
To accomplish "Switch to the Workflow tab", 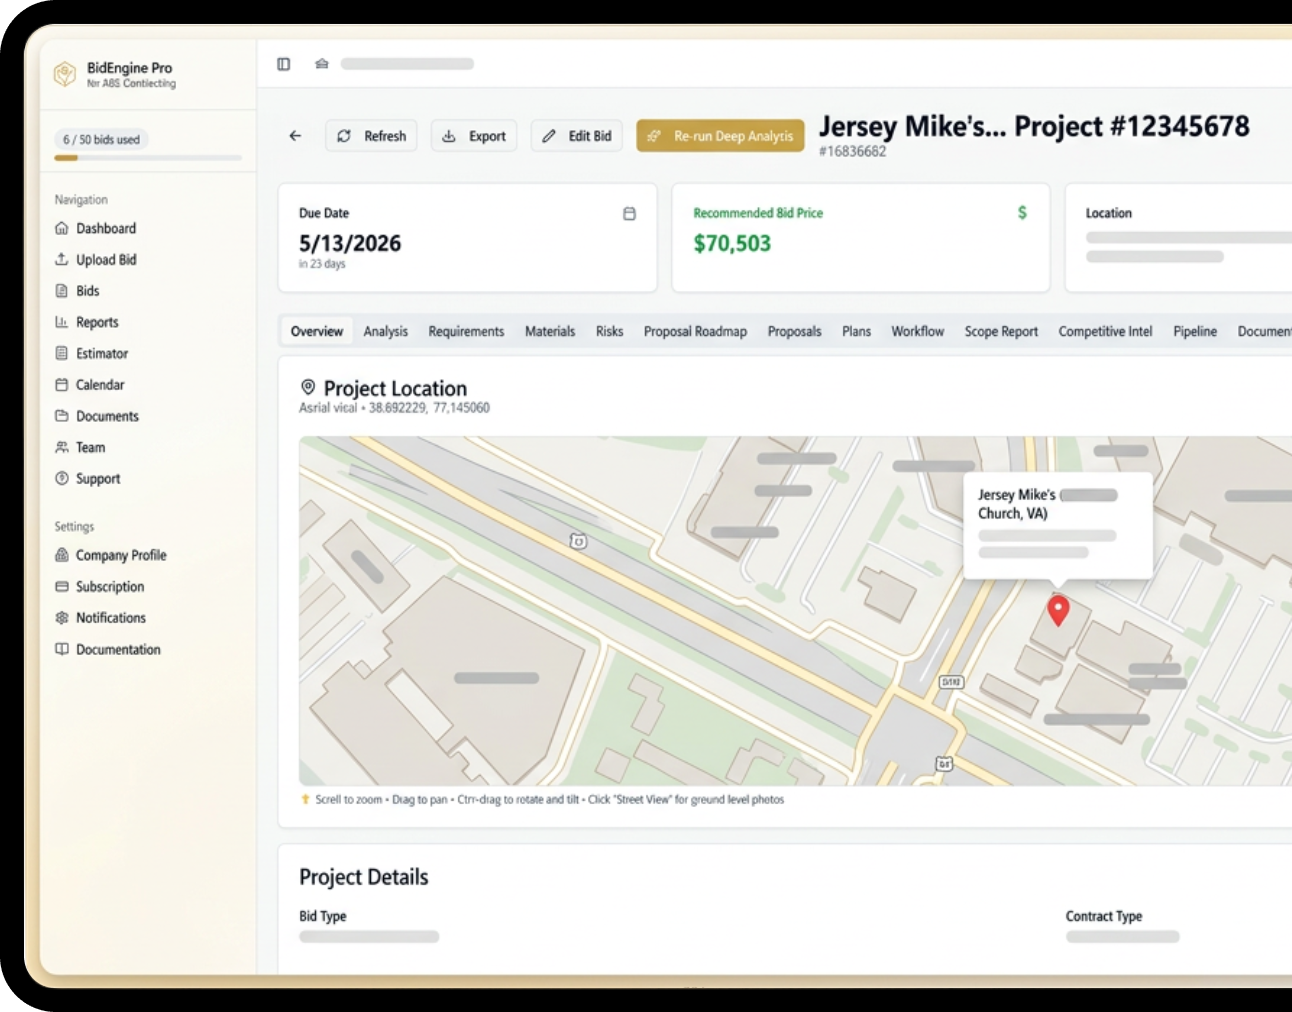I will click(x=917, y=331).
